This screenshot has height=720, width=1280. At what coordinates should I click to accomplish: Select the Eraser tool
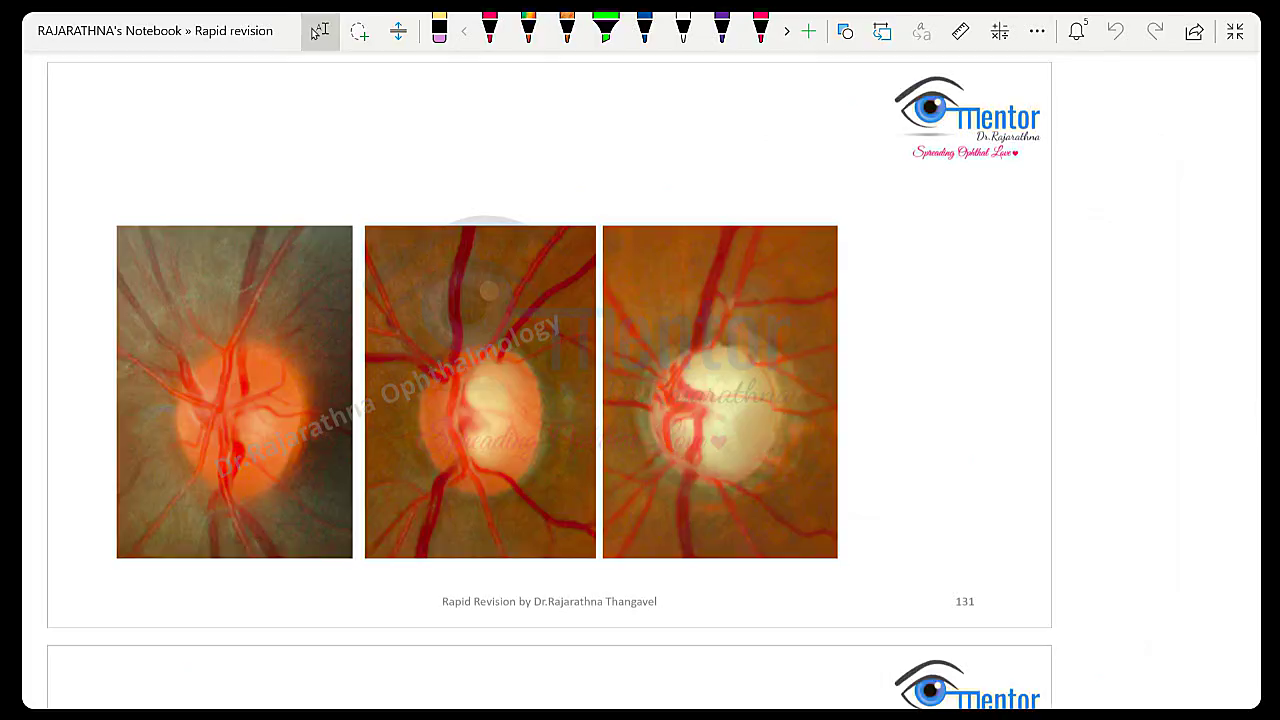(439, 30)
